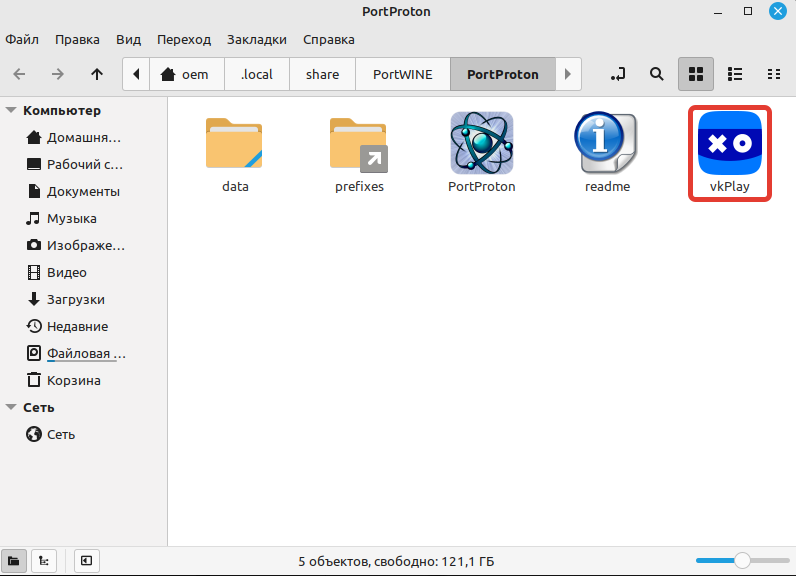Viewport: 796px width, 576px height.
Task: Open the readme info file
Action: tap(606, 143)
